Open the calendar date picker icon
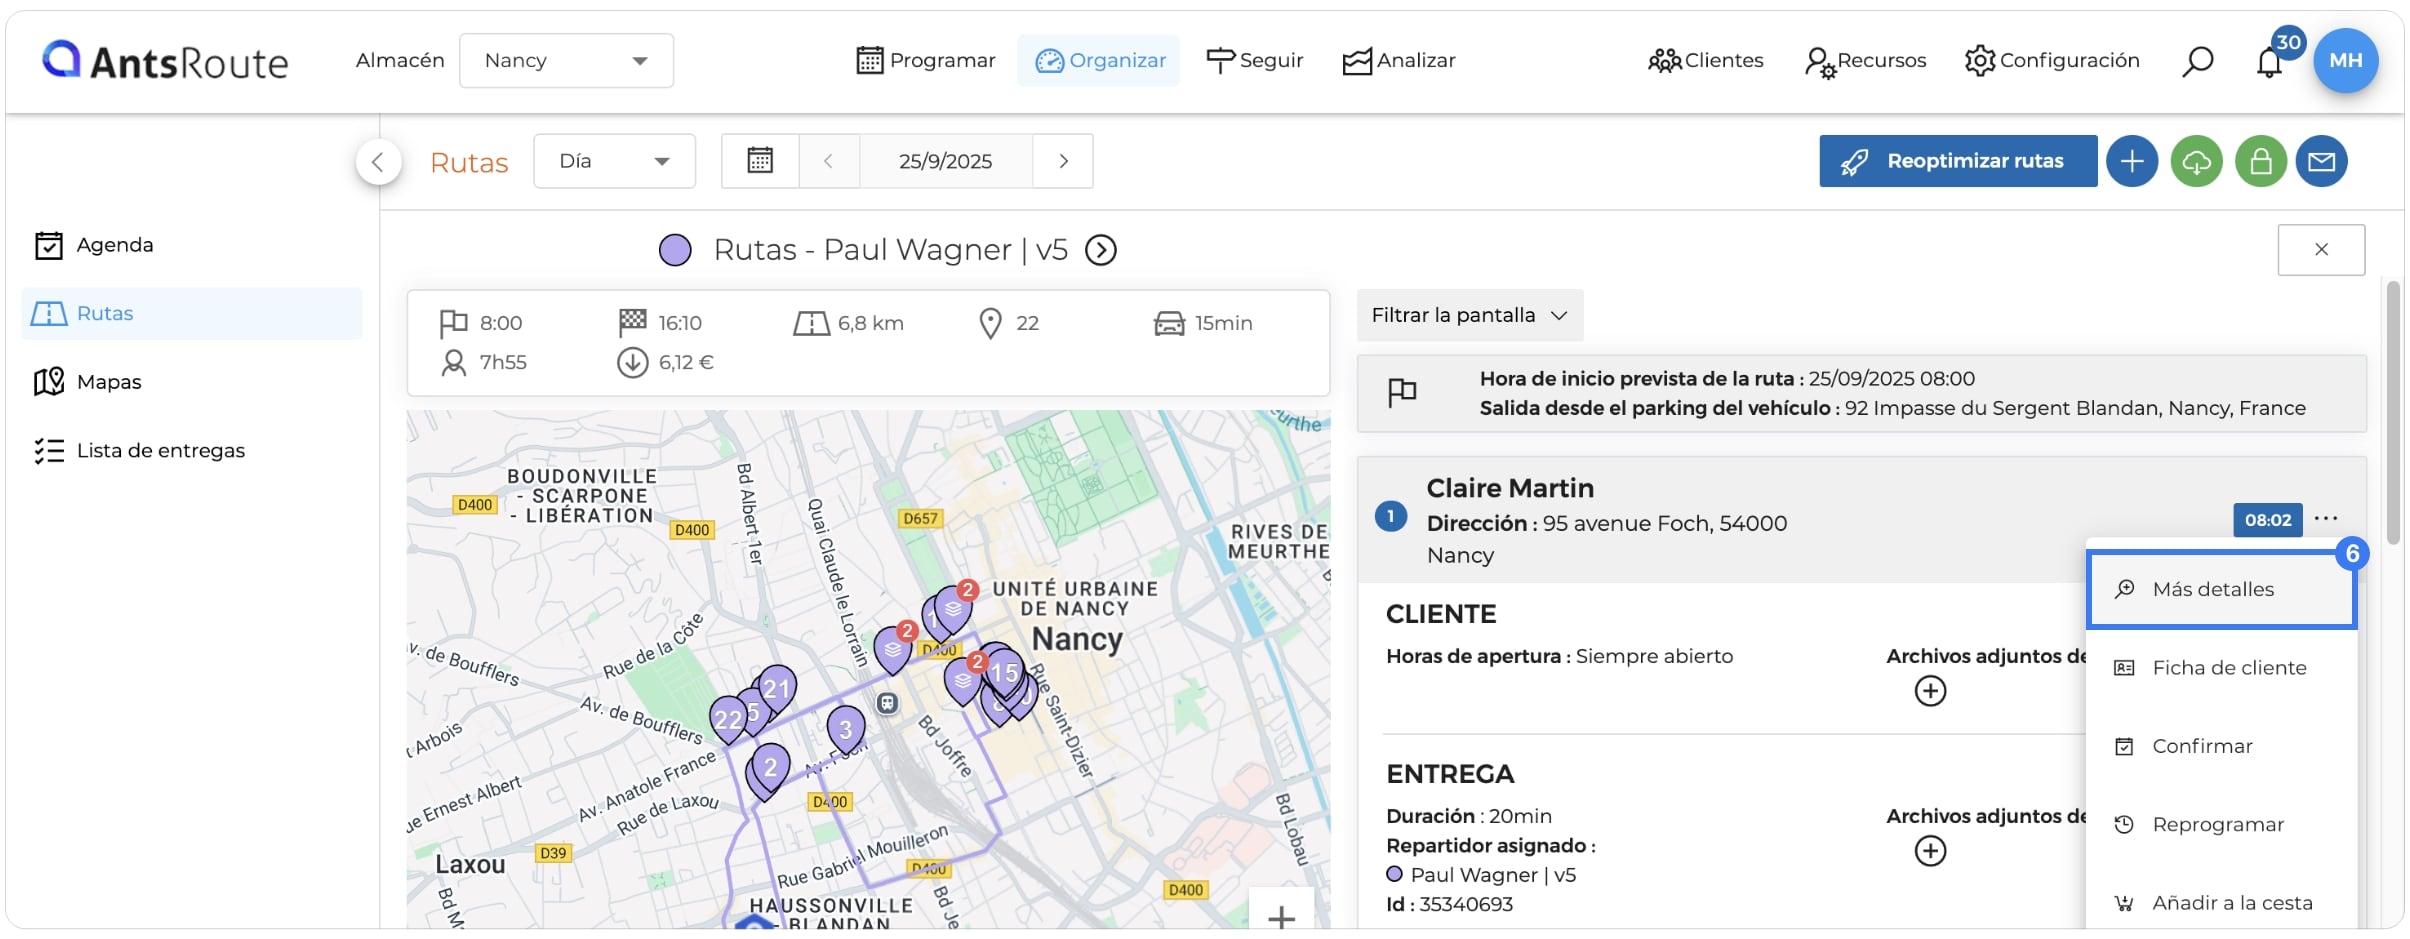2410x939 pixels. pyautogui.click(x=760, y=161)
